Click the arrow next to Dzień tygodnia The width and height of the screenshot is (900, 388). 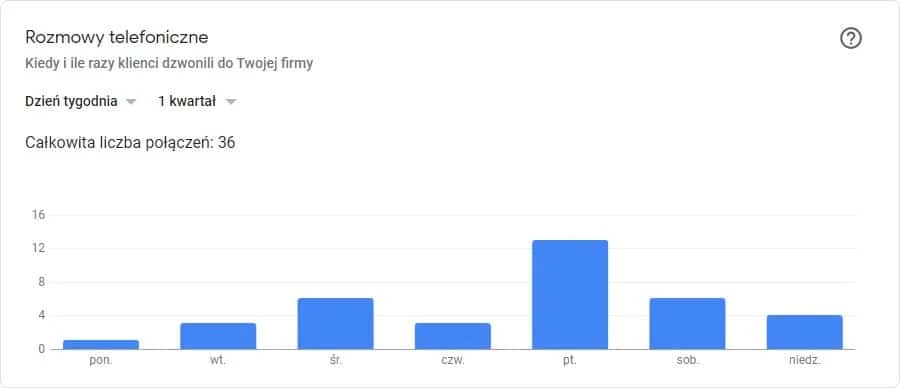click(131, 102)
